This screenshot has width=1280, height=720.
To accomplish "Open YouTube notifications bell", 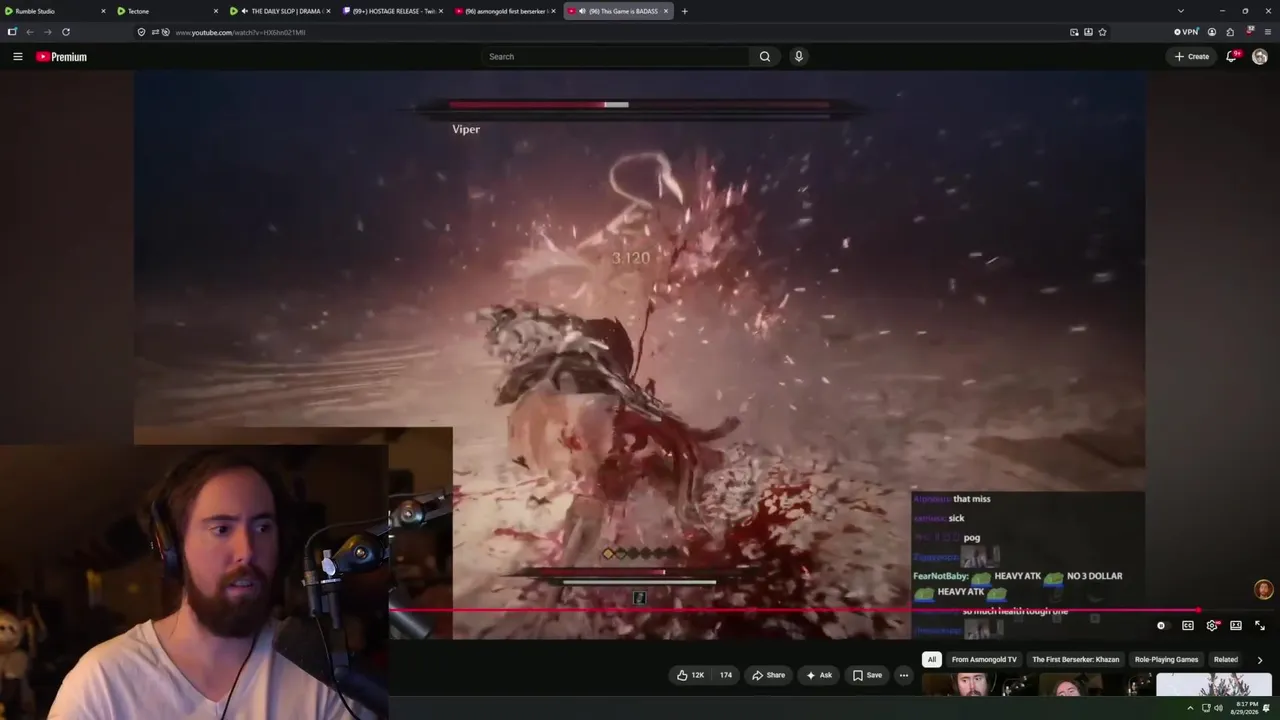I will point(1232,57).
